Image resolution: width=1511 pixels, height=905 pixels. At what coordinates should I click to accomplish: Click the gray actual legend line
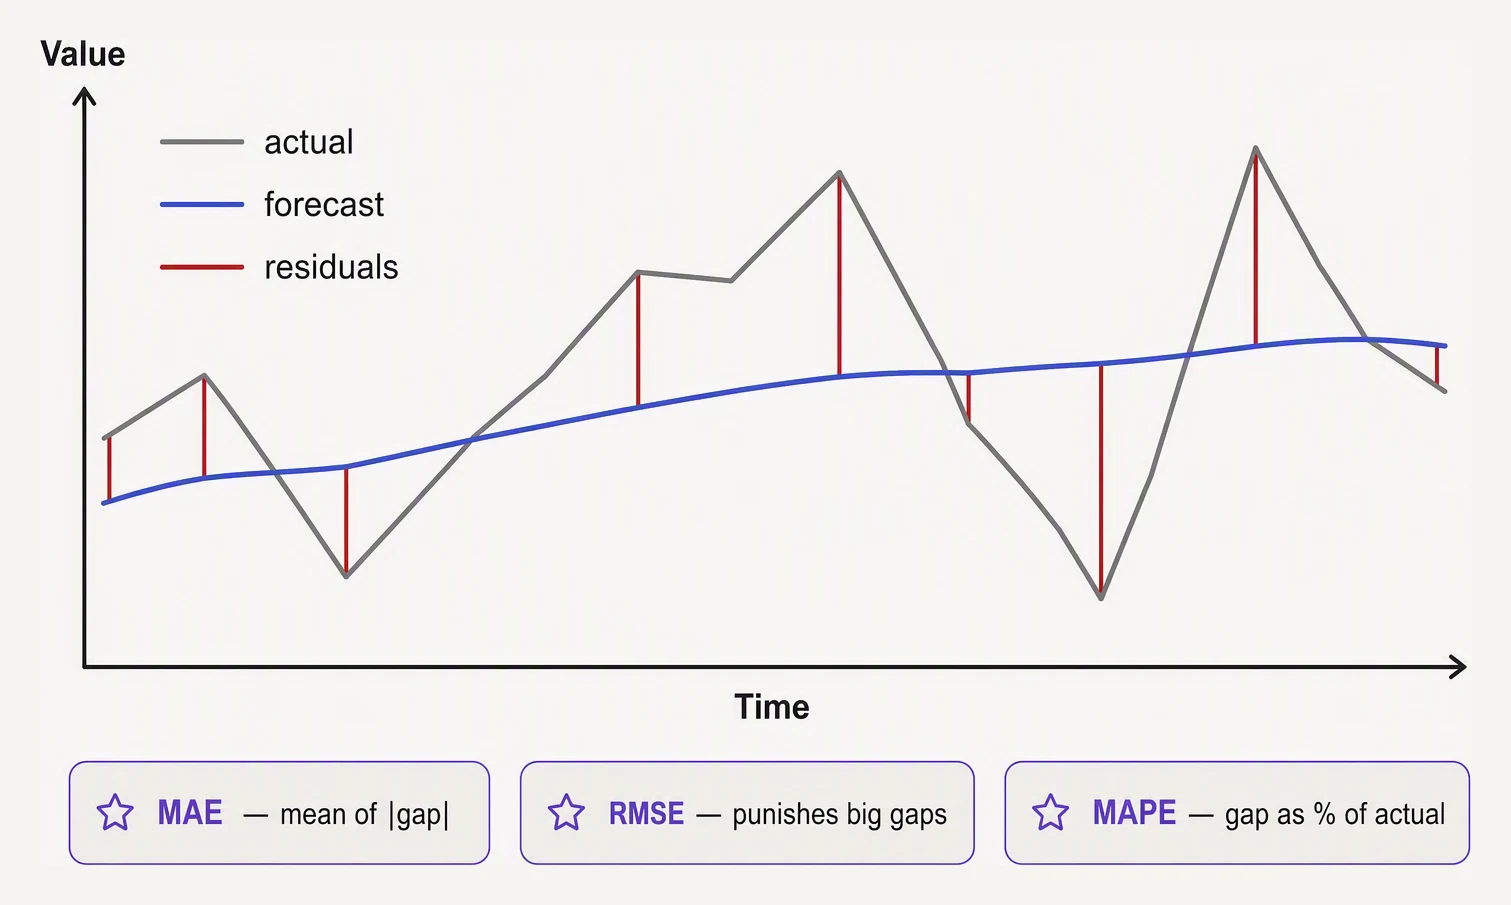click(x=202, y=142)
